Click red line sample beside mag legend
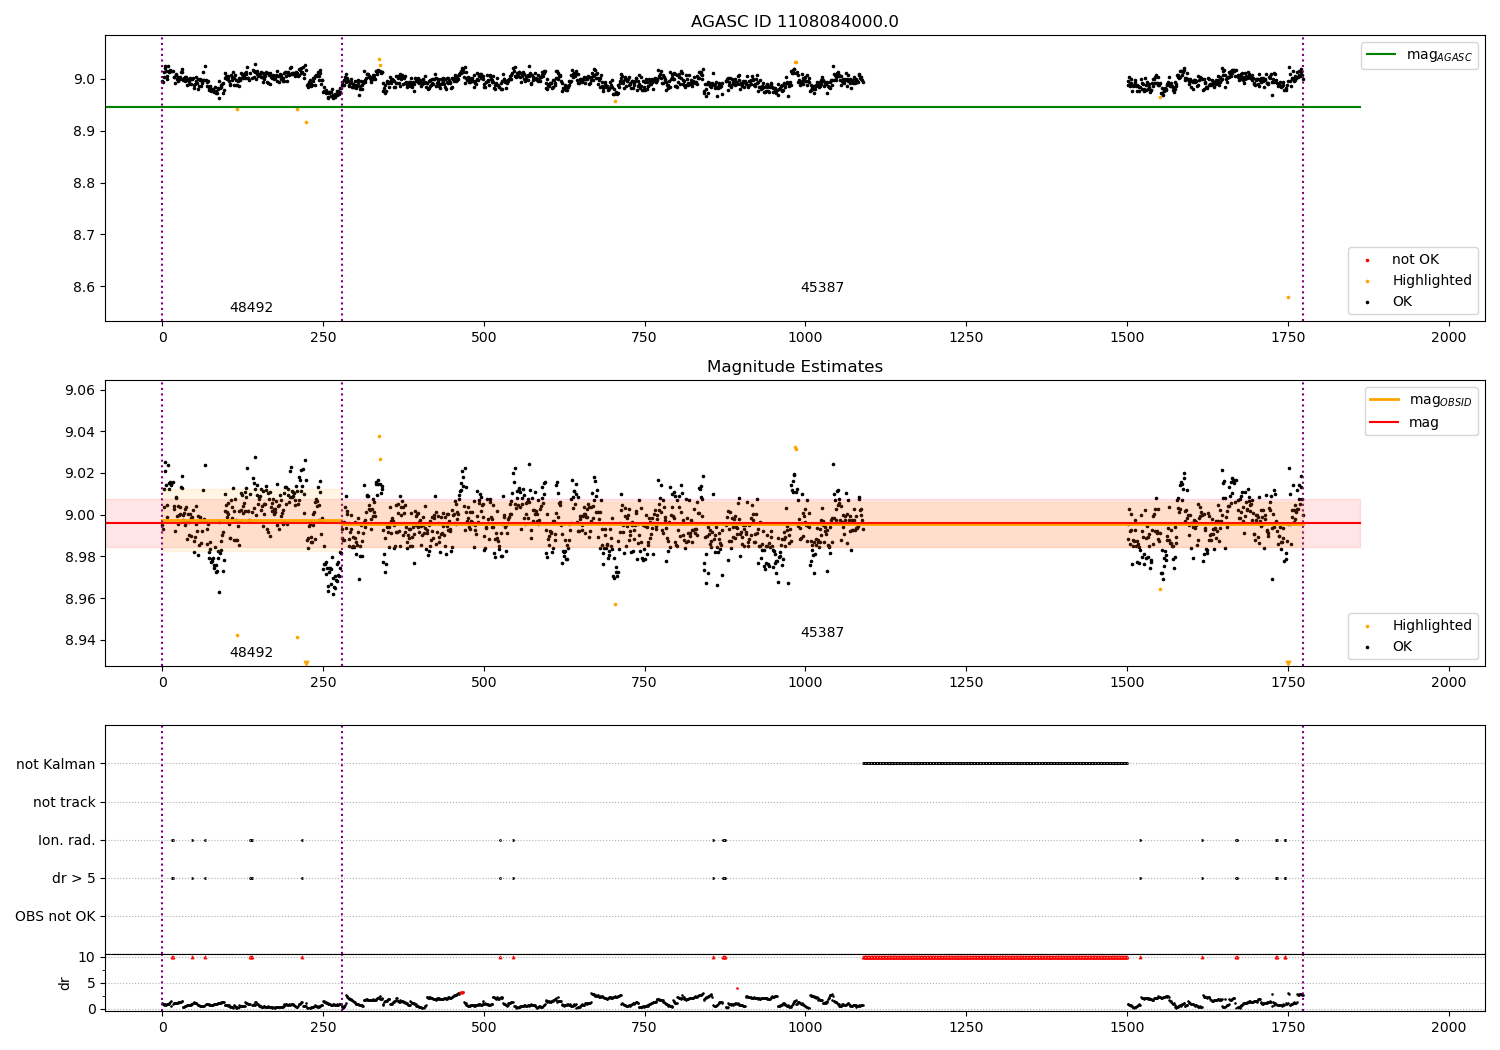The width and height of the screenshot is (1500, 1050). 1384,423
